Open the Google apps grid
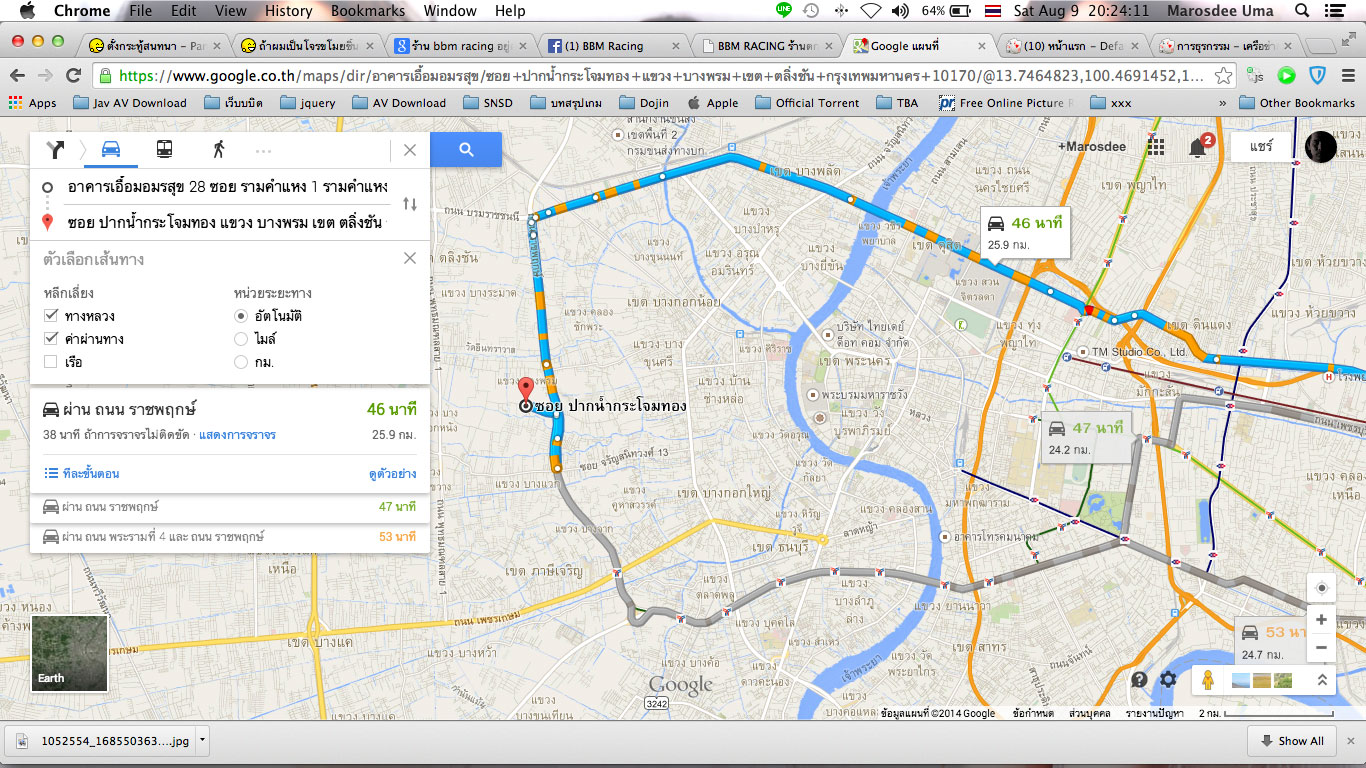The width and height of the screenshot is (1366, 768). coord(1156,147)
